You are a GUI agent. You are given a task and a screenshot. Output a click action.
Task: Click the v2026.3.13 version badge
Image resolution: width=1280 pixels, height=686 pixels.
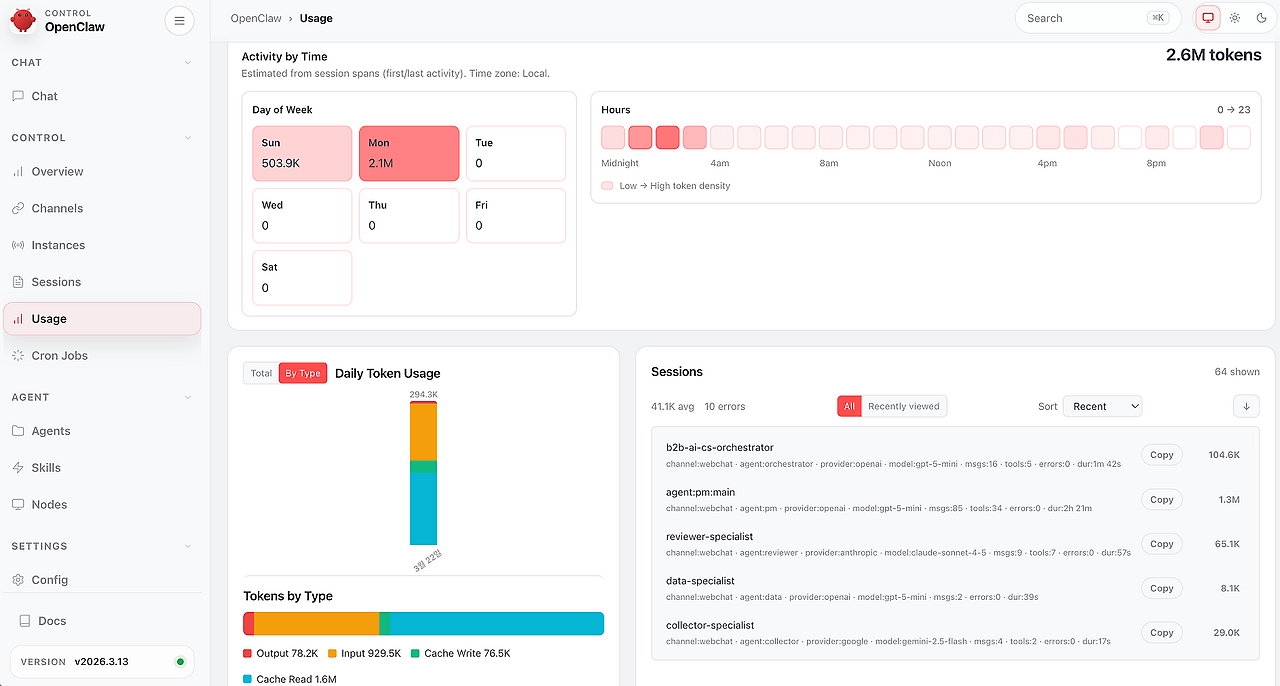[102, 661]
